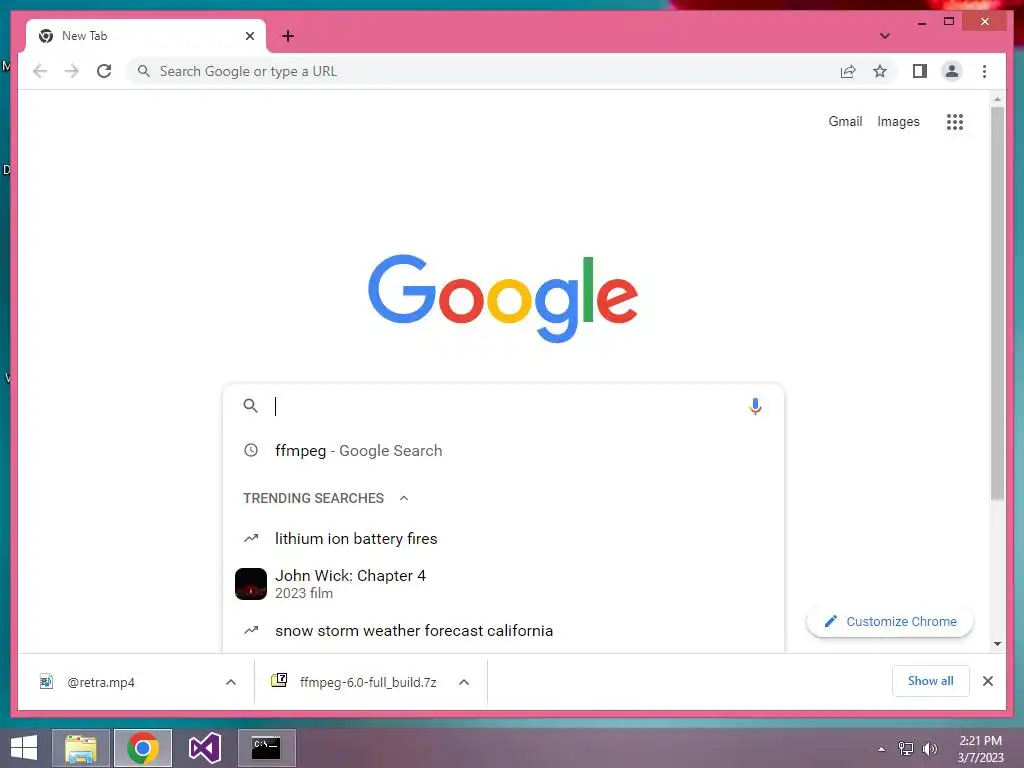Select lithium ion battery fires suggestion
Image resolution: width=1024 pixels, height=768 pixels.
tap(503, 539)
